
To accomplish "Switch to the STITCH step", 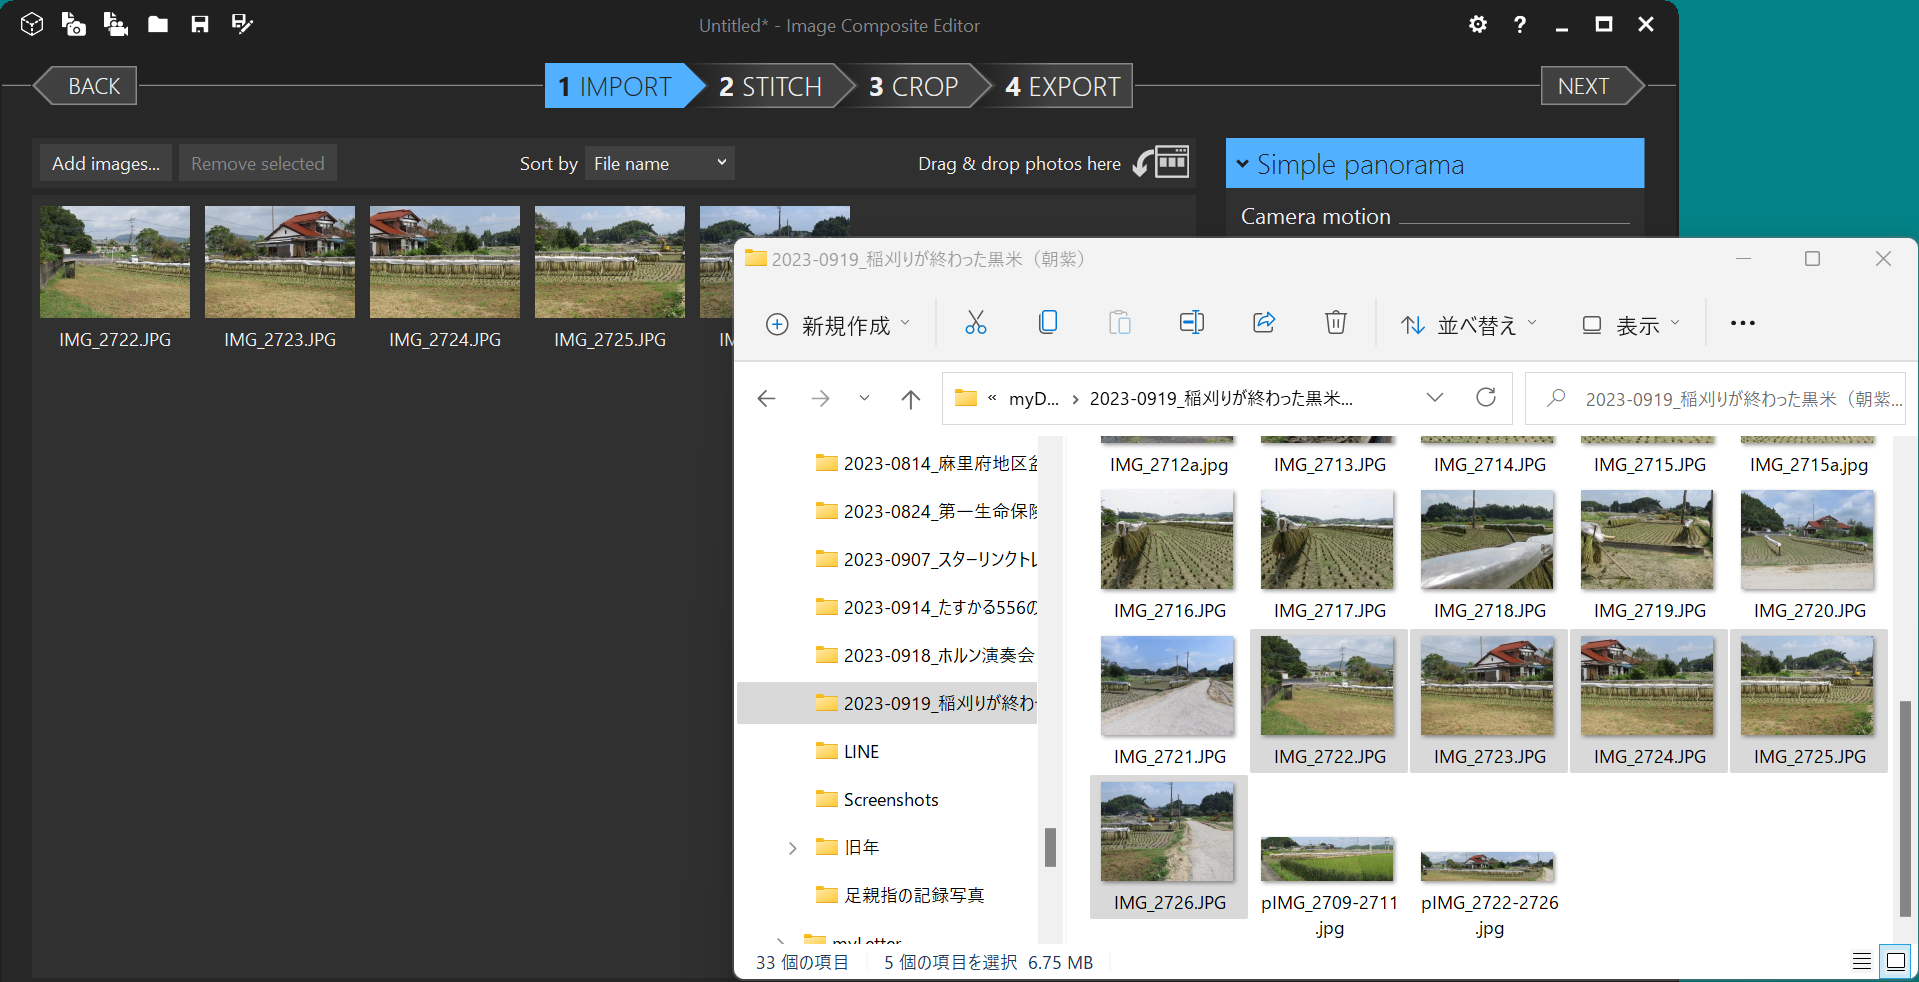I will coord(769,86).
